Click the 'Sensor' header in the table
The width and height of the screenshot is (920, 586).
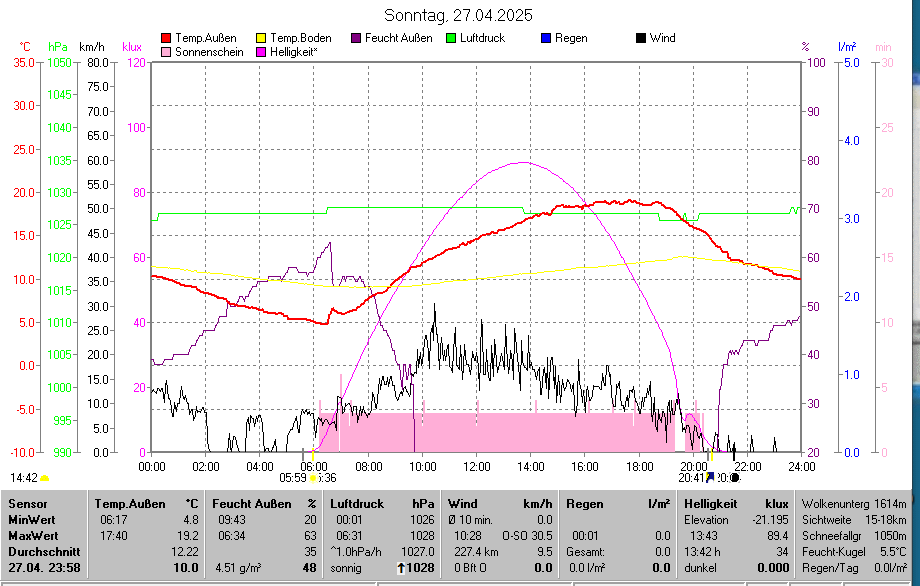click(28, 504)
